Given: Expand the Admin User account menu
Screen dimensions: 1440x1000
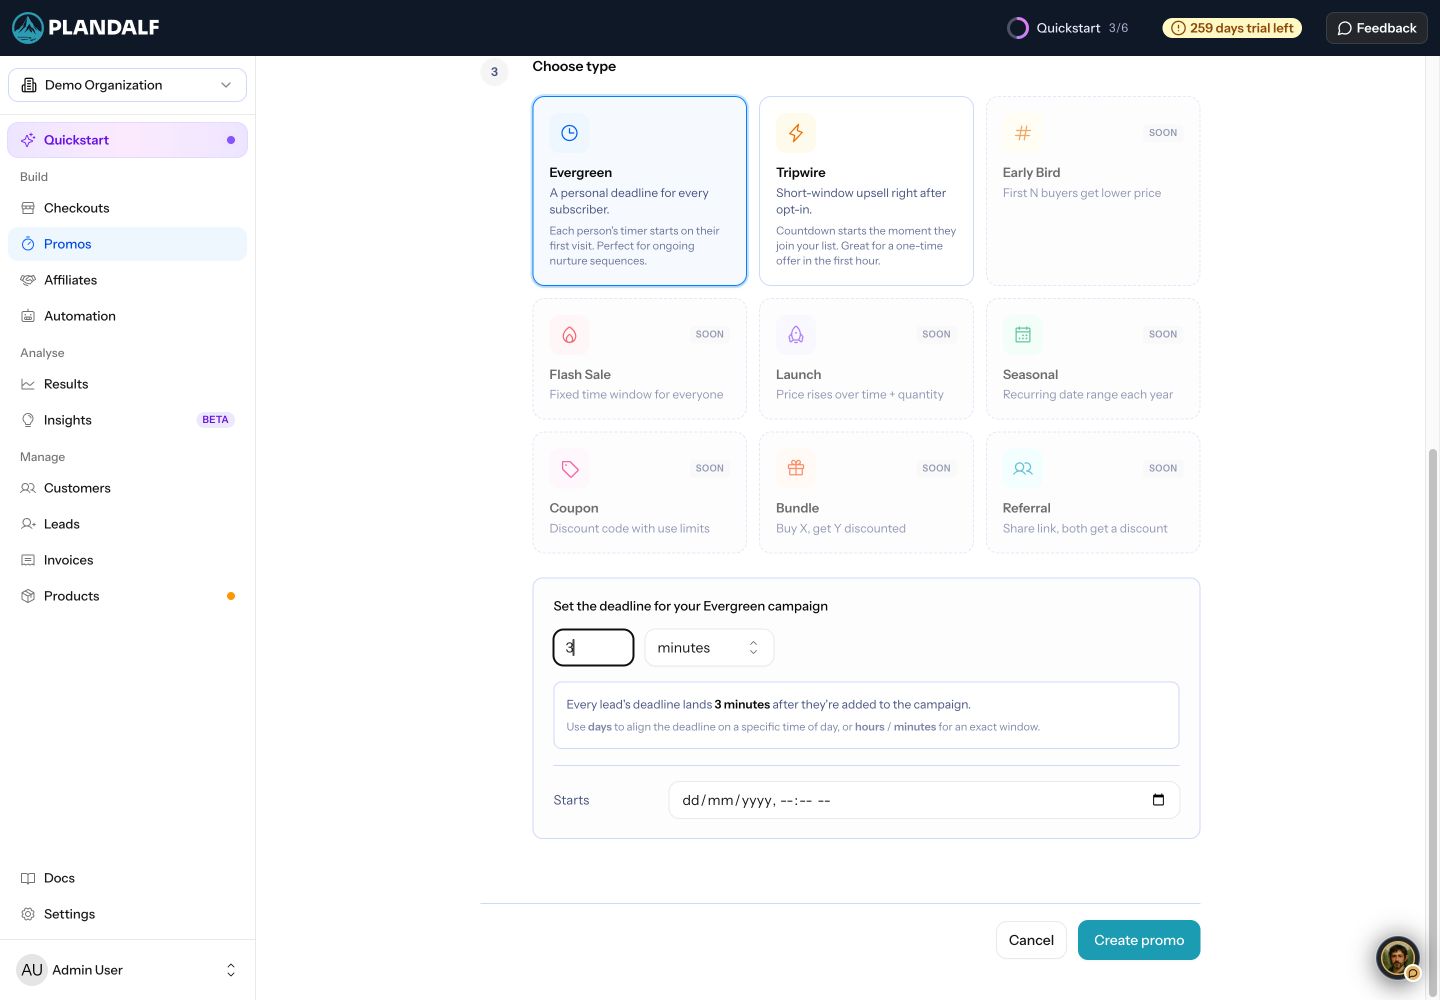Looking at the screenshot, I should pos(128,970).
